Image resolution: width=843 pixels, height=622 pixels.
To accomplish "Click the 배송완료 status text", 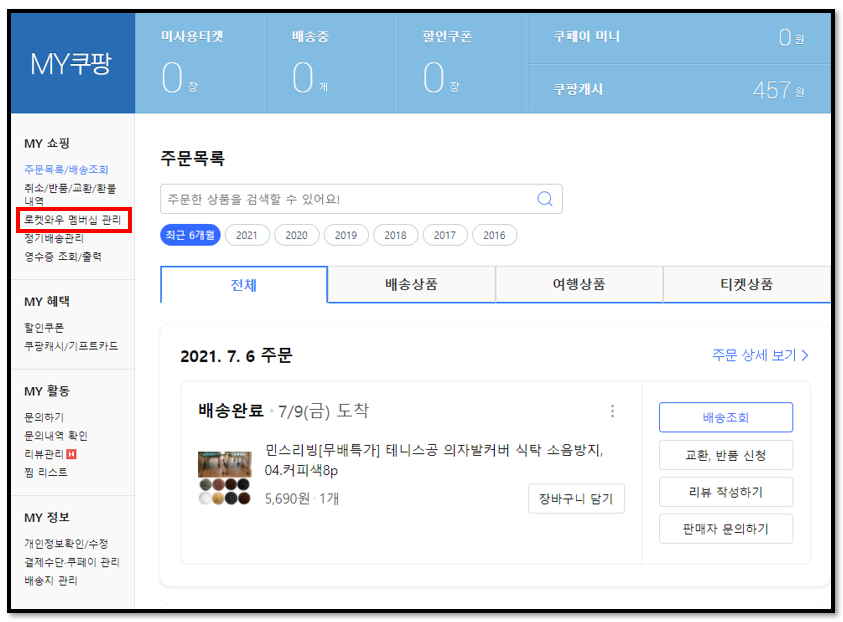I will pyautogui.click(x=231, y=411).
